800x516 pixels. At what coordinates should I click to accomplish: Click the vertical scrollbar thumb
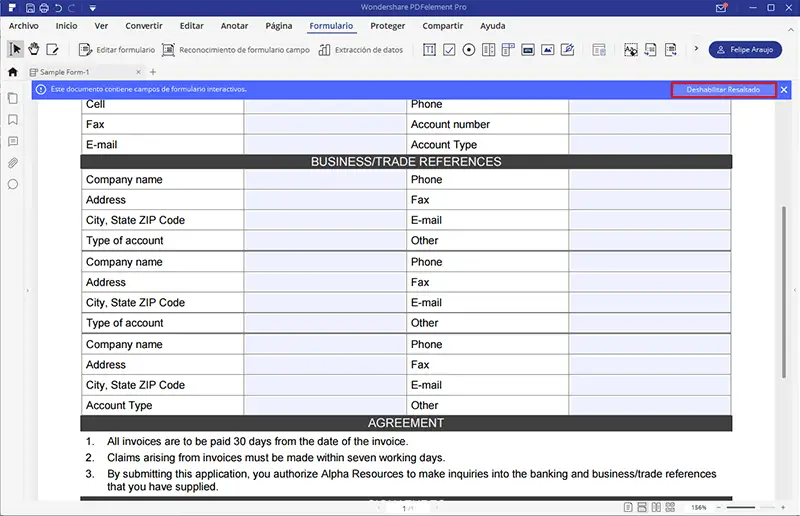tap(784, 292)
